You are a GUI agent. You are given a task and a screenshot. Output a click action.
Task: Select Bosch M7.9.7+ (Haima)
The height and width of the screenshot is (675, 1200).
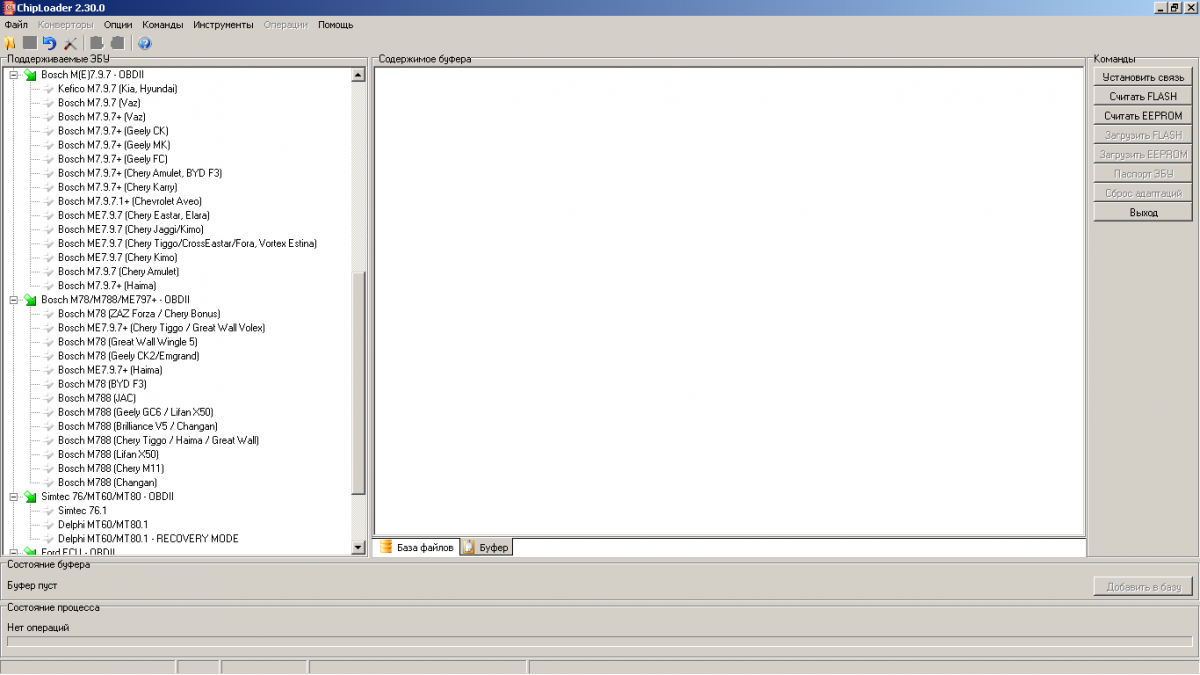tap(107, 285)
